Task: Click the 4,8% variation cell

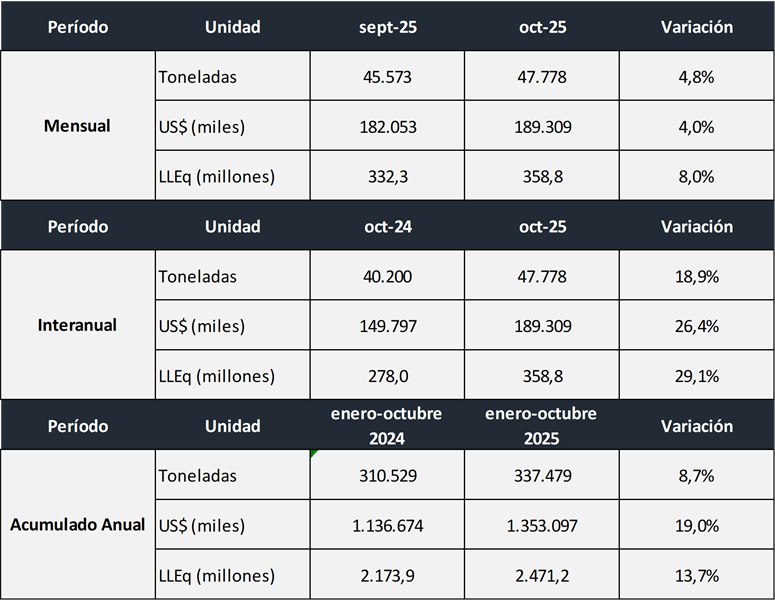Action: pos(696,77)
